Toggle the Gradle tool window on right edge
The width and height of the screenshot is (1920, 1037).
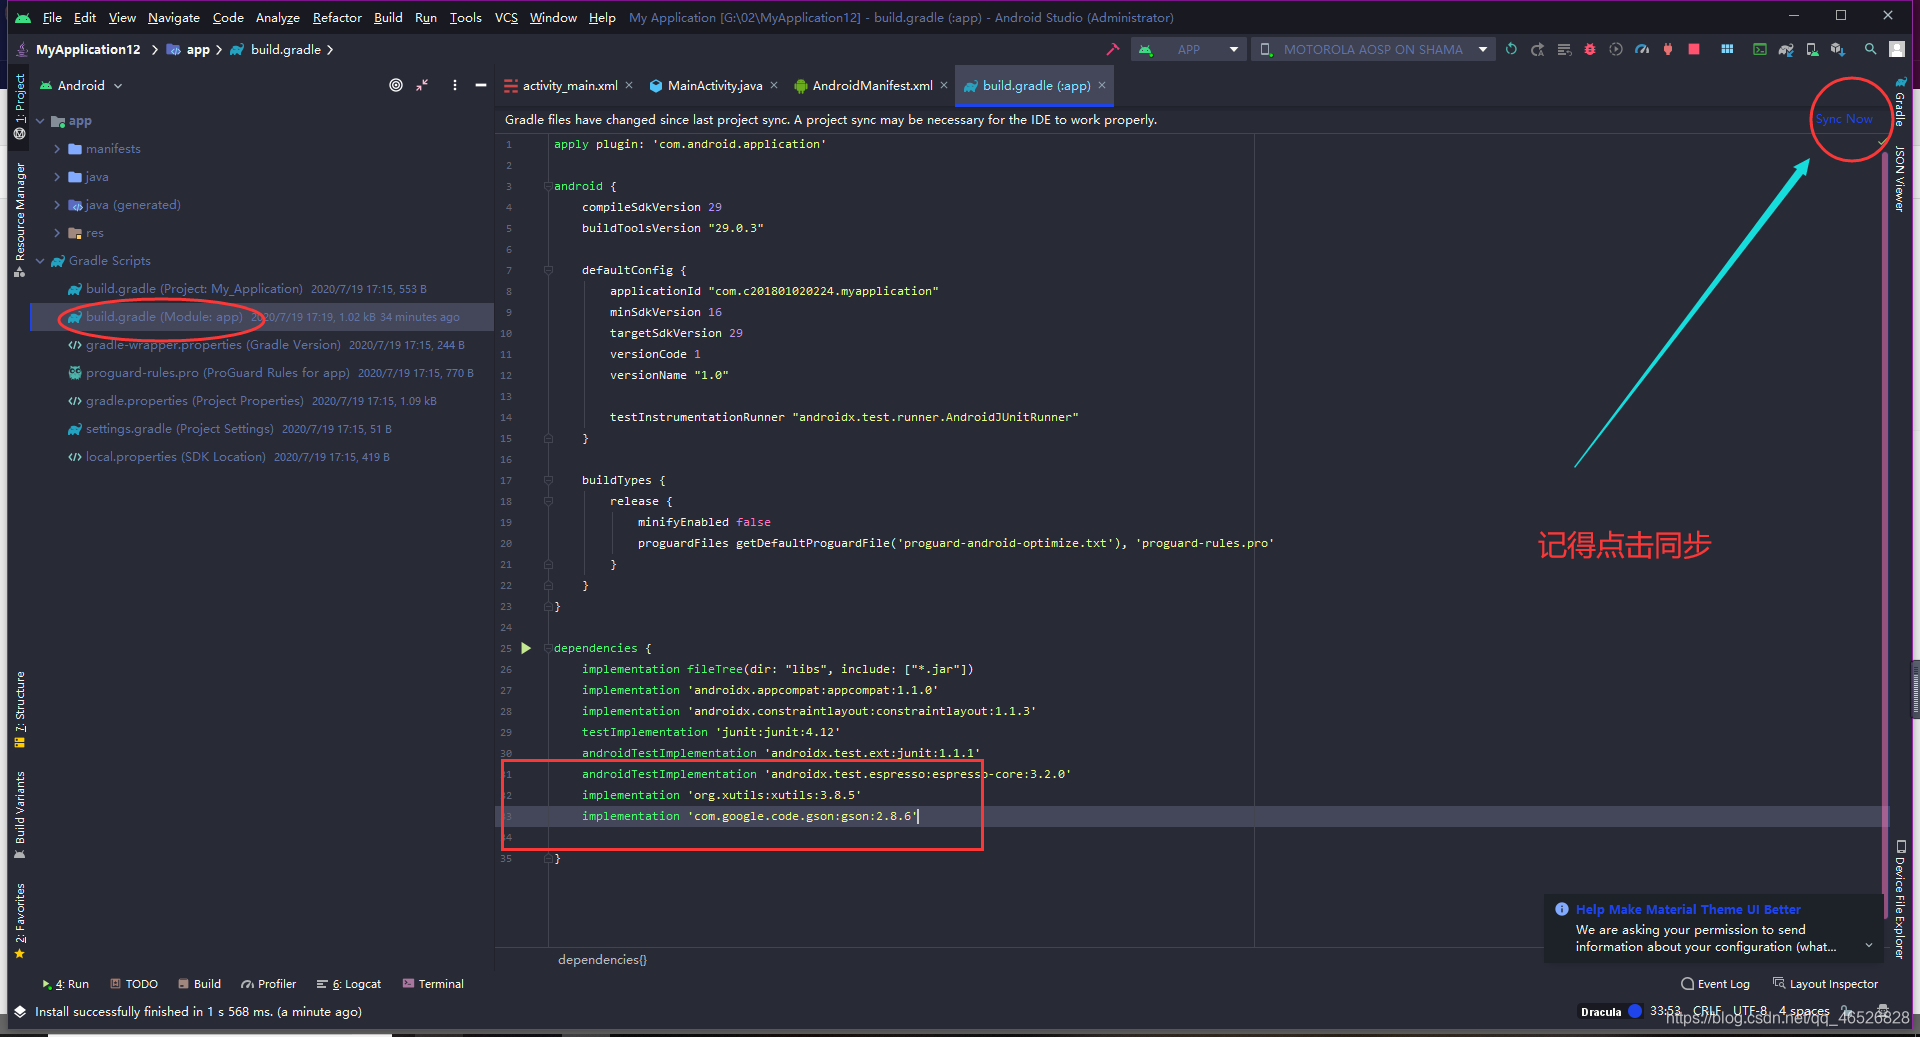pyautogui.click(x=1900, y=101)
